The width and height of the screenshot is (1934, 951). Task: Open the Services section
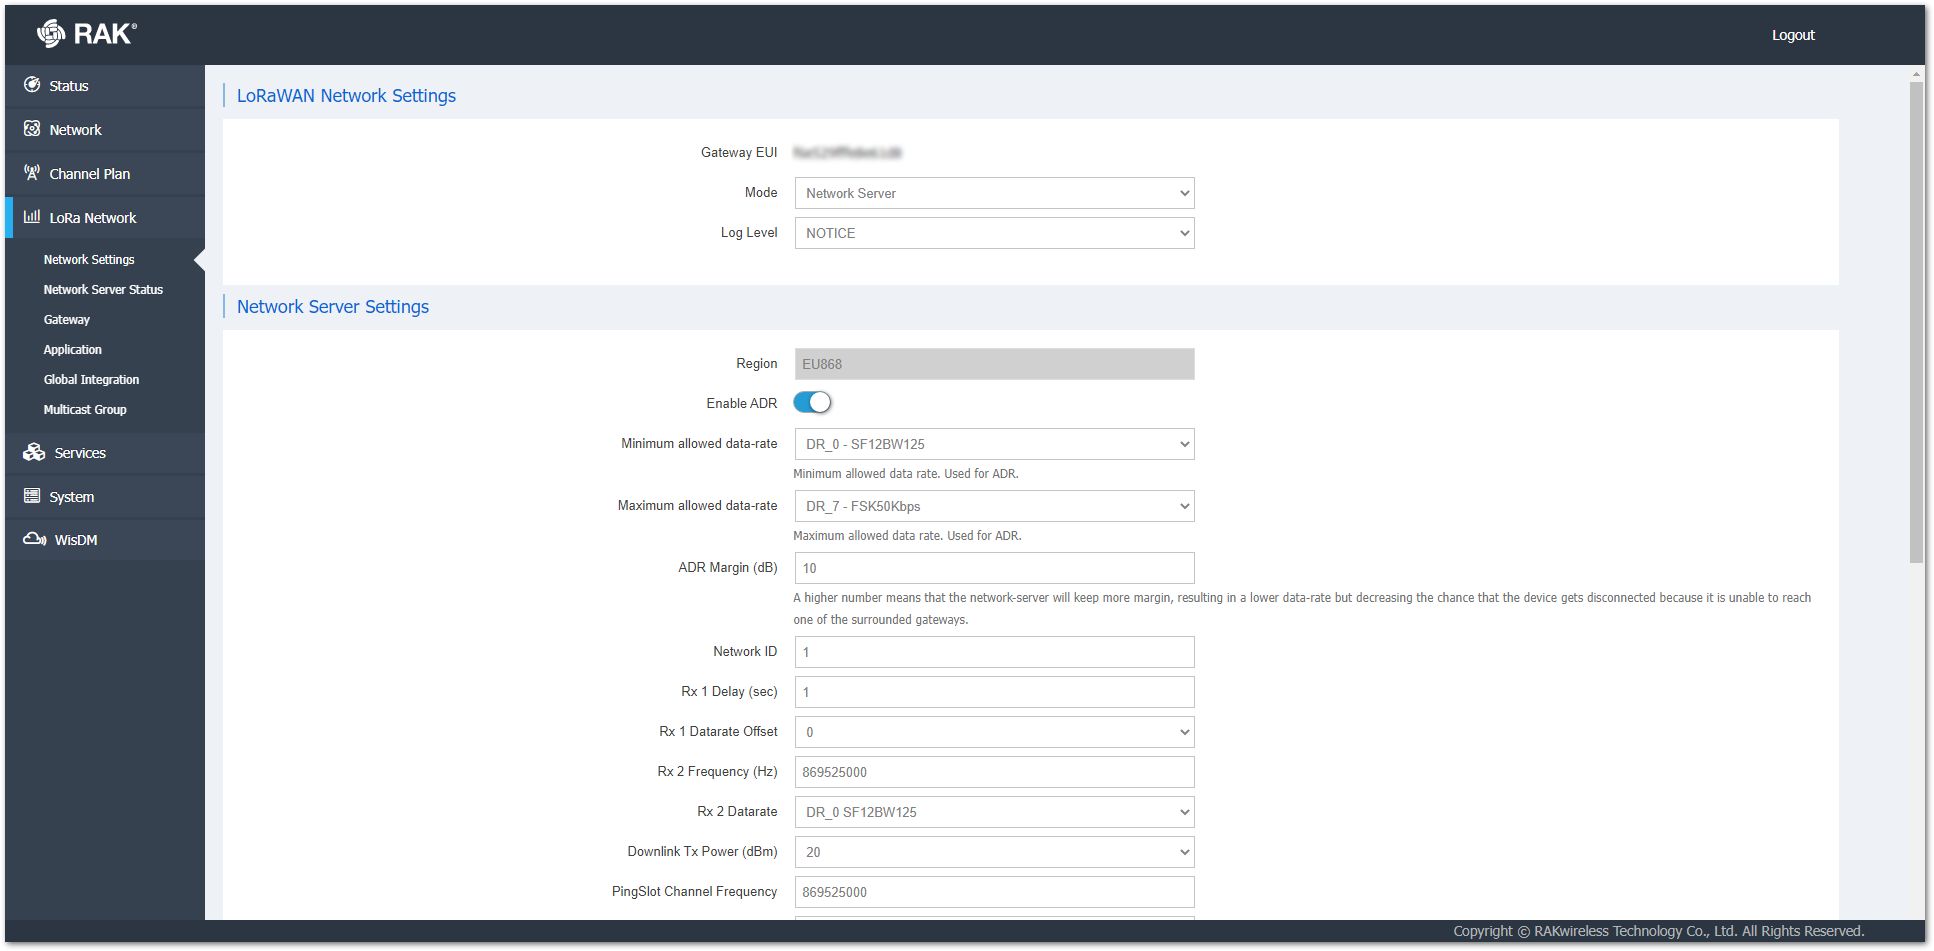[x=77, y=452]
